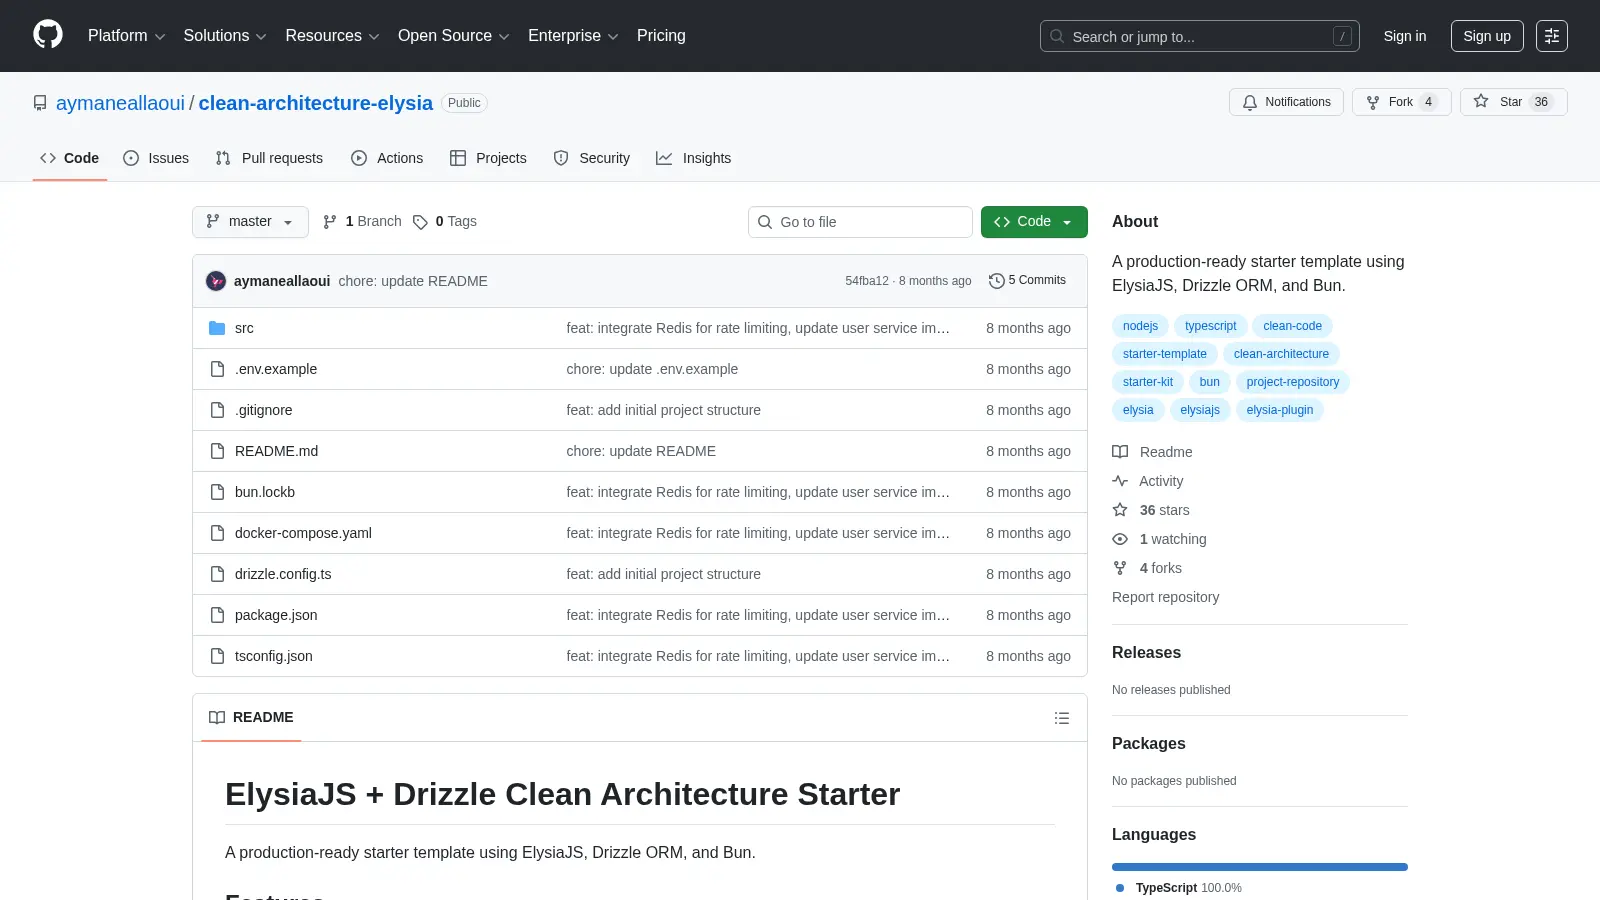The height and width of the screenshot is (900, 1600).
Task: Click the elysia-plugin topic tag
Action: coord(1280,410)
